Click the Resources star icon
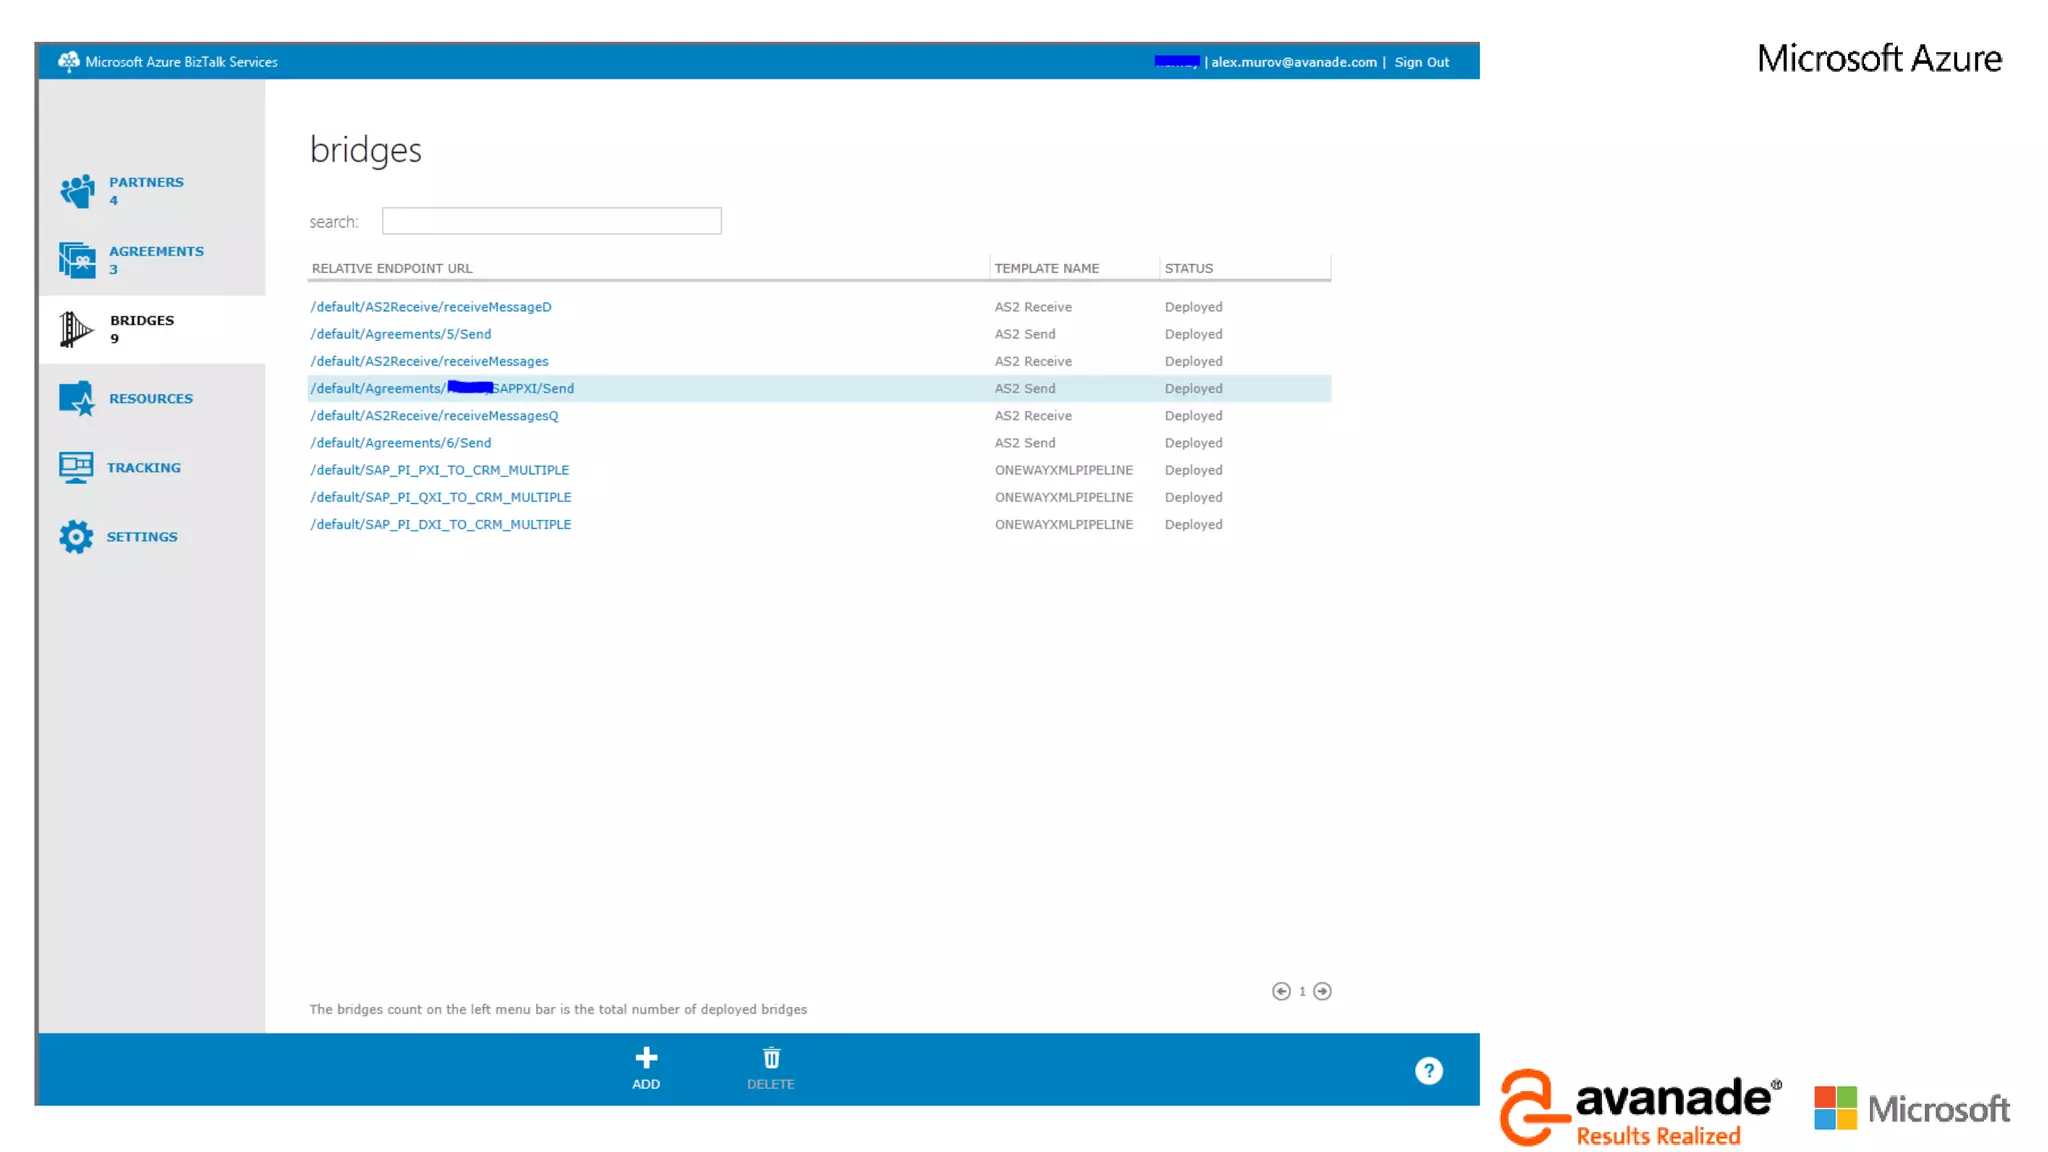Image resolution: width=2048 pixels, height=1152 pixels. tap(77, 398)
